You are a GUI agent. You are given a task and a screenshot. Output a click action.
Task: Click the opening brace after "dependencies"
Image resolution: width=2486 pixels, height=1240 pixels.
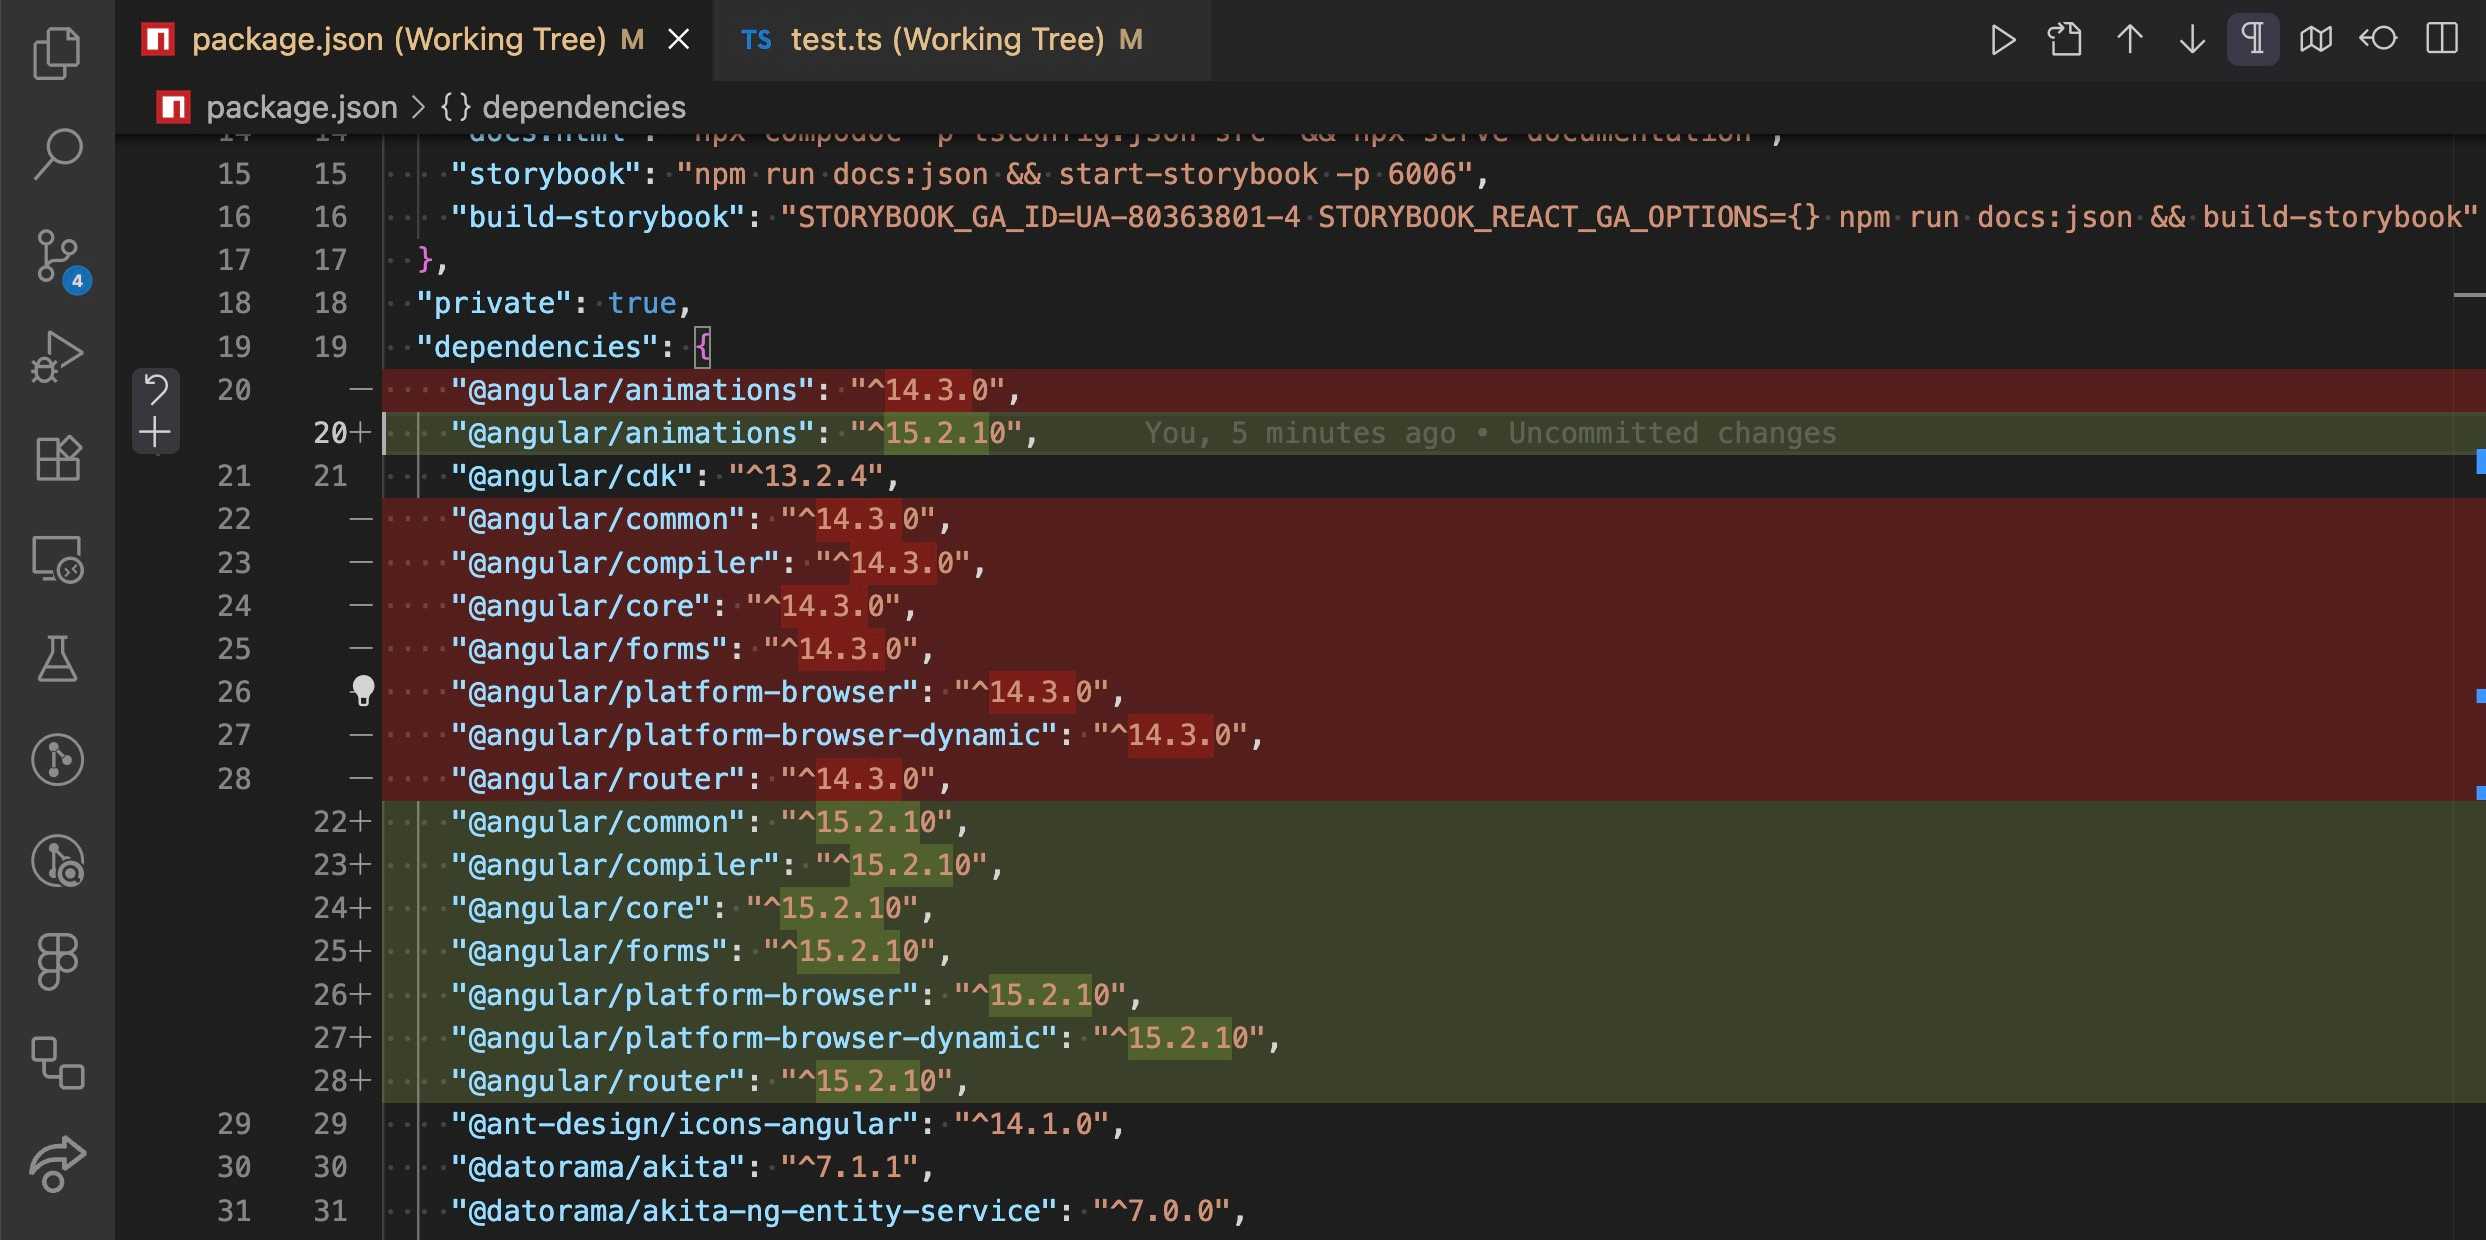point(702,347)
